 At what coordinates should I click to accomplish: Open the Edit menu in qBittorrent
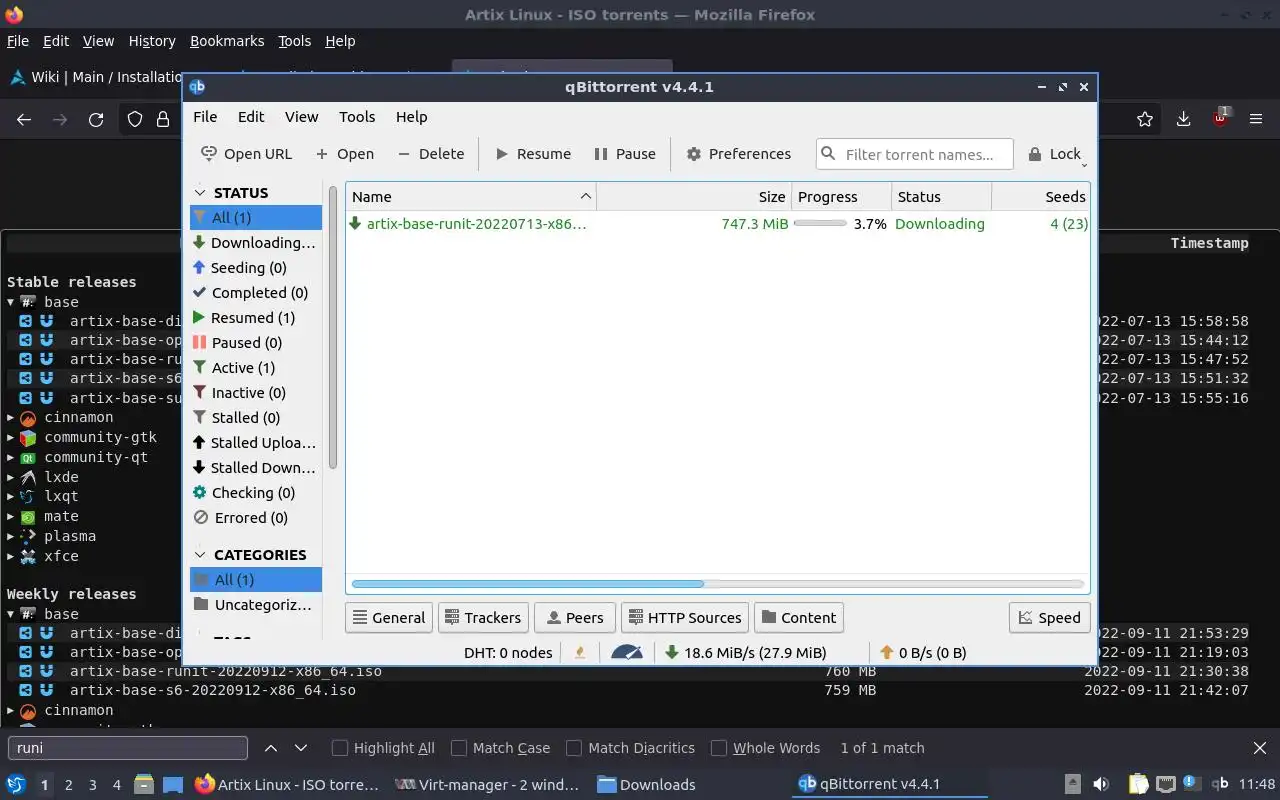(x=251, y=117)
